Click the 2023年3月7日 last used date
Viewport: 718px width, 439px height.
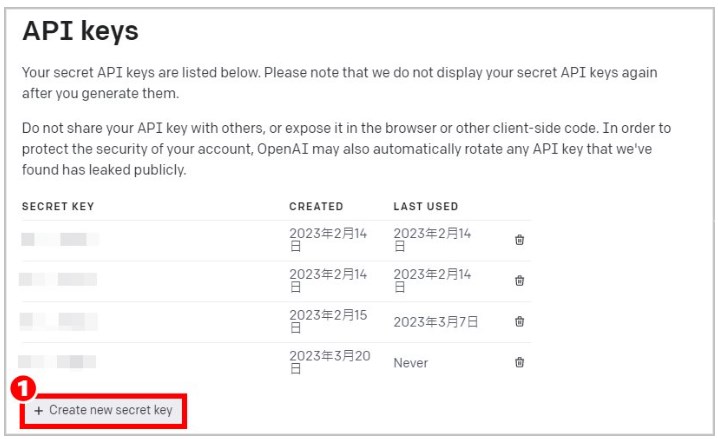pos(436,322)
